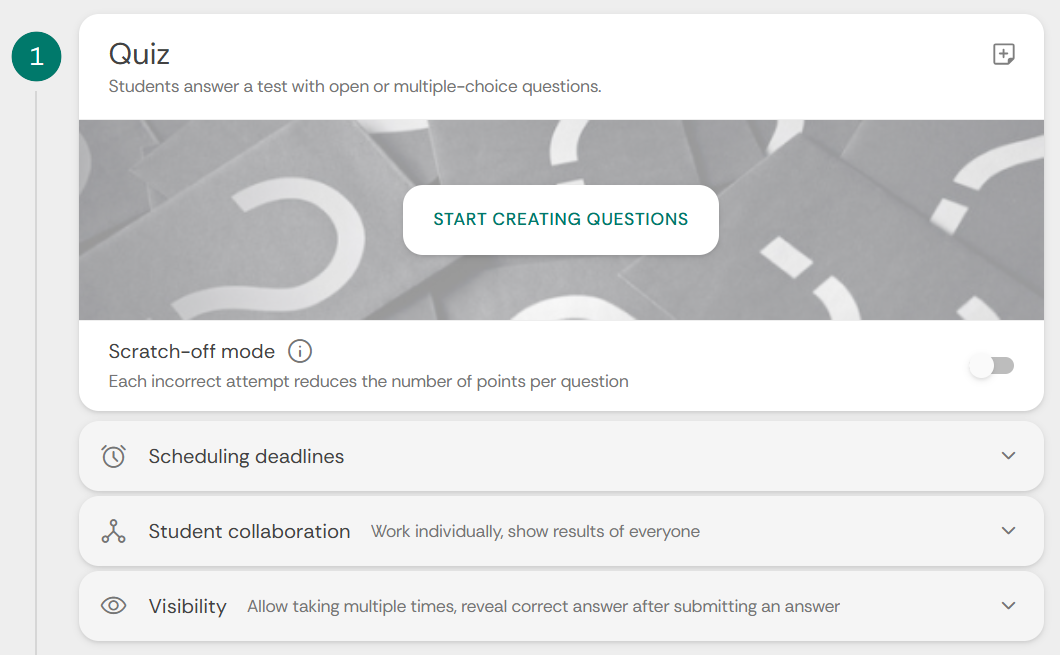Click the alarm clock icon for Scheduling deadlines
This screenshot has width=1060, height=655.
coord(114,456)
